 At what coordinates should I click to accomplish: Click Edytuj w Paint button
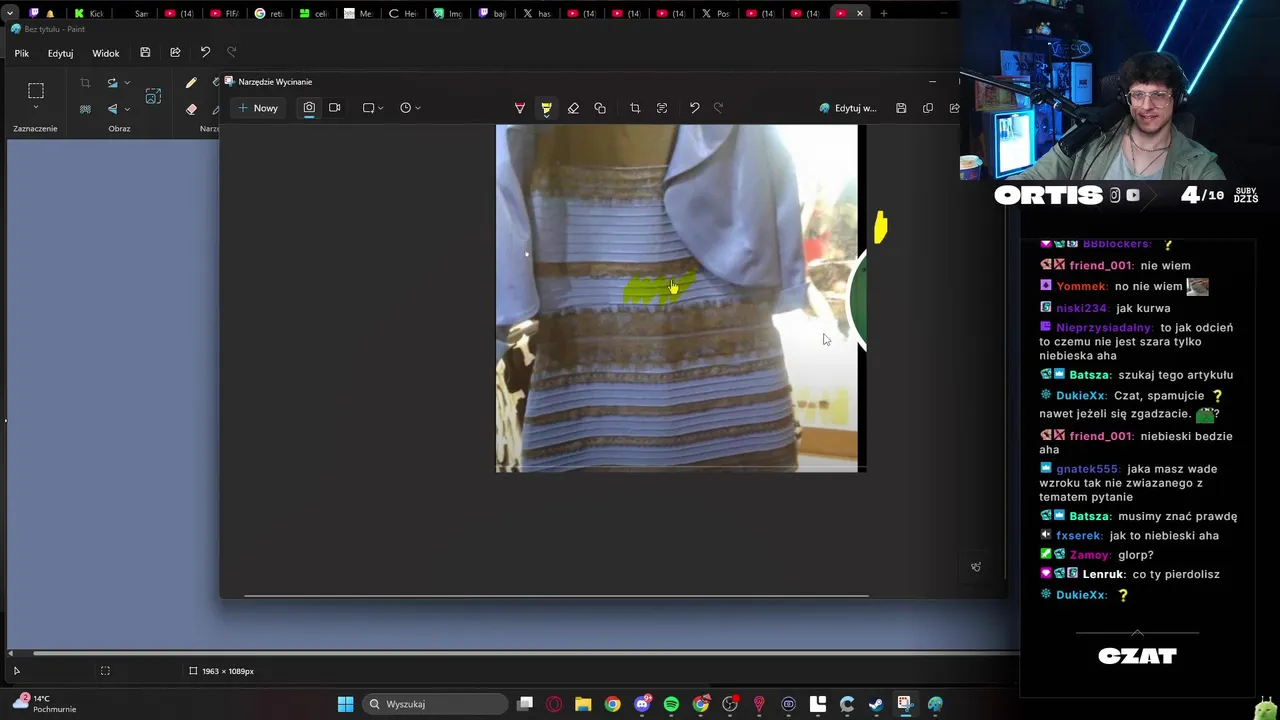[848, 108]
